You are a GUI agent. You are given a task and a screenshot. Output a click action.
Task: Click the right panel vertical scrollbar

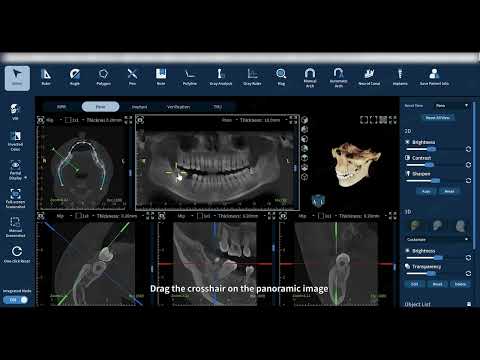(x=474, y=175)
